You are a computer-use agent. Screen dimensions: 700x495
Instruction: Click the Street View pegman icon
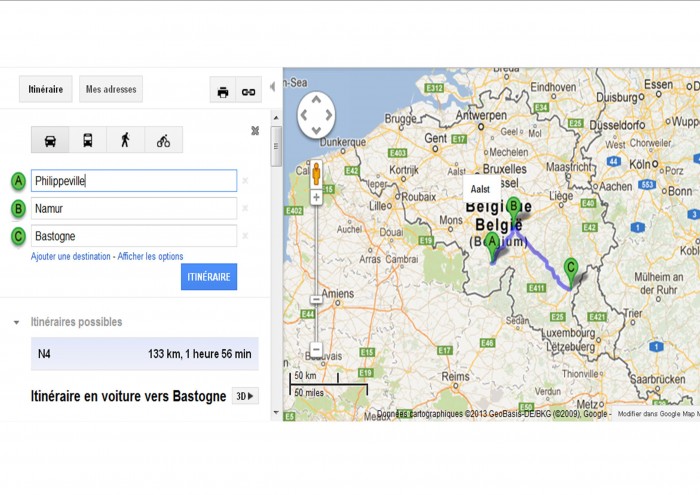coord(316,174)
